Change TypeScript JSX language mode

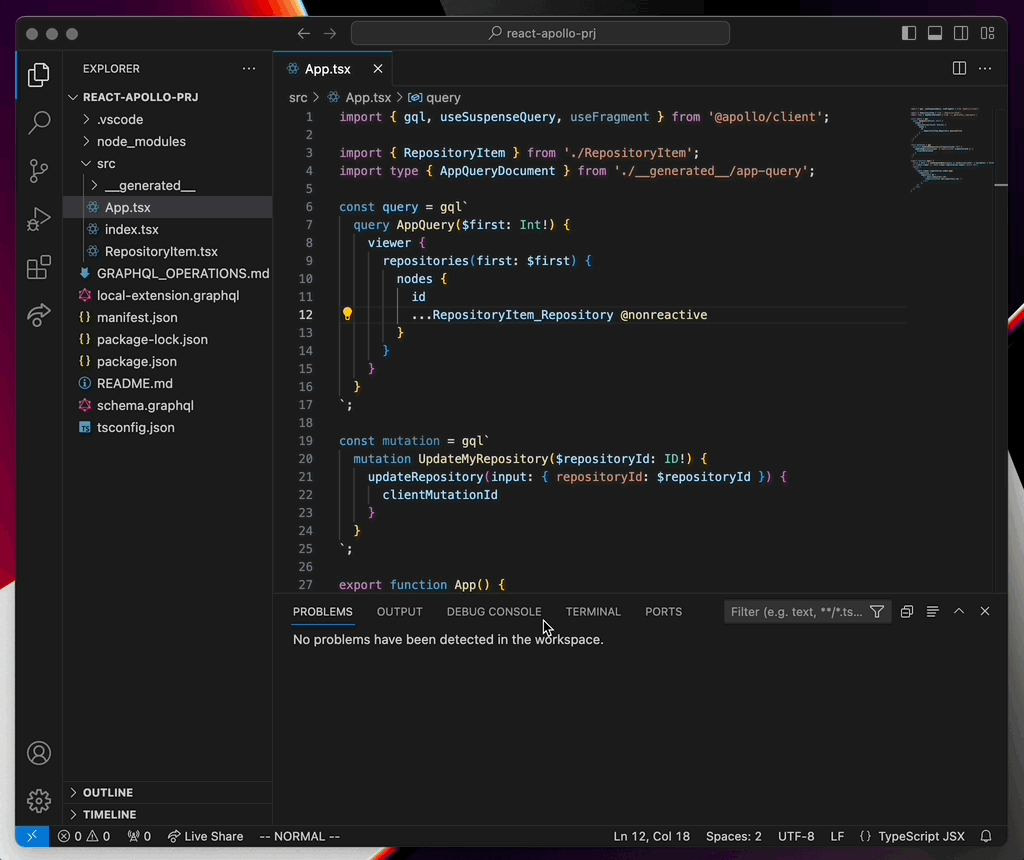[x=921, y=836]
